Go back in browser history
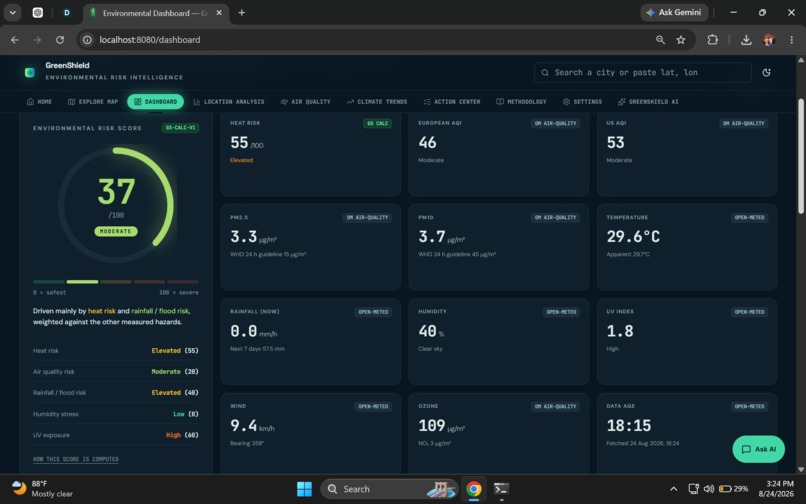 coord(15,40)
